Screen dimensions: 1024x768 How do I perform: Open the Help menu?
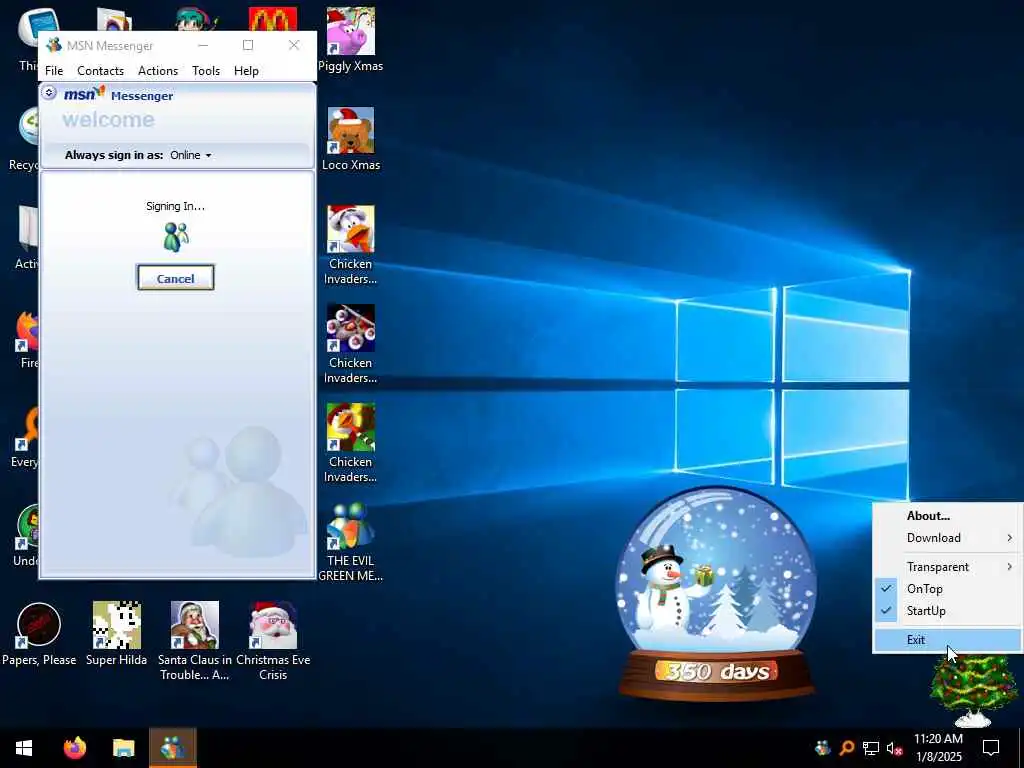[x=246, y=71]
